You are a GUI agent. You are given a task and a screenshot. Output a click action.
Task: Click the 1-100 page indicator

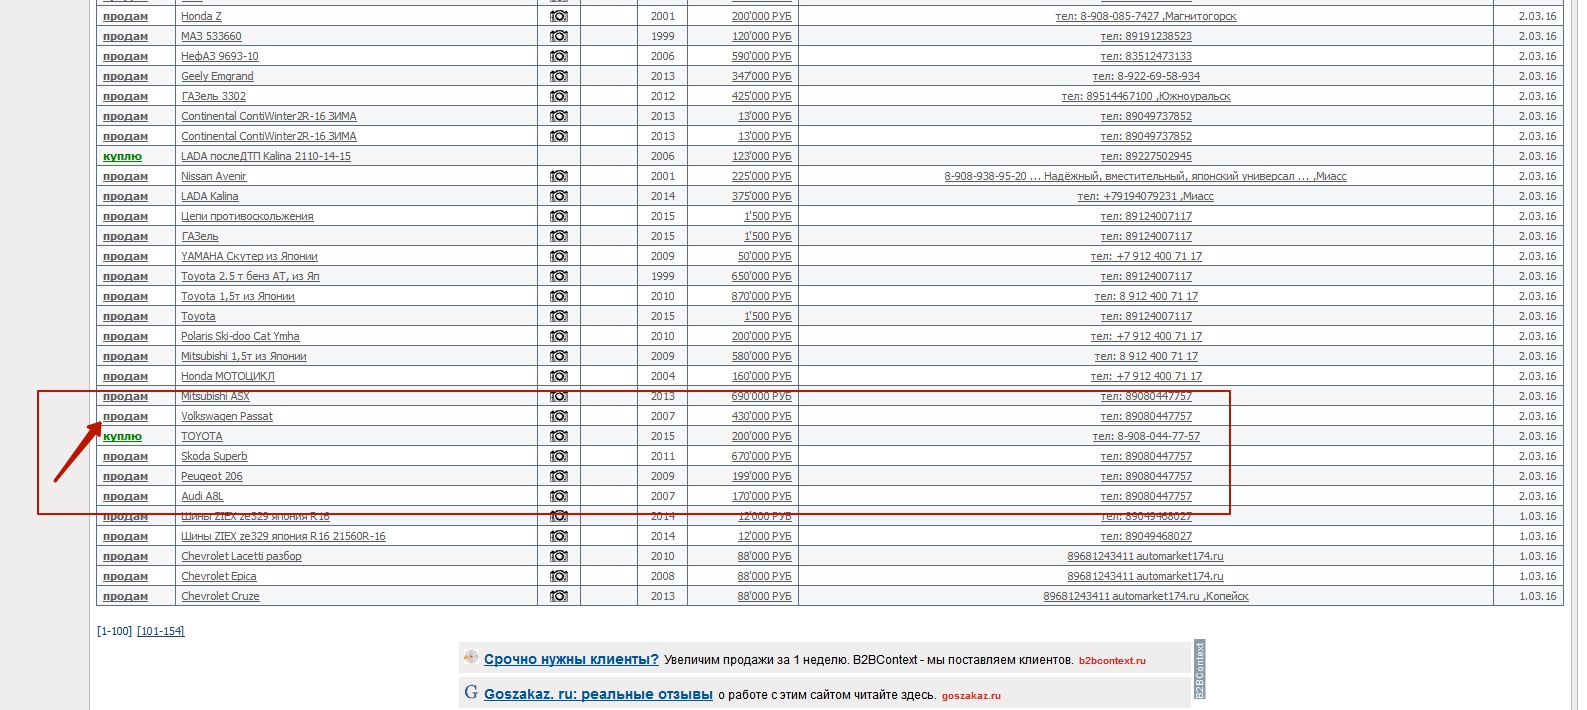[x=114, y=631]
